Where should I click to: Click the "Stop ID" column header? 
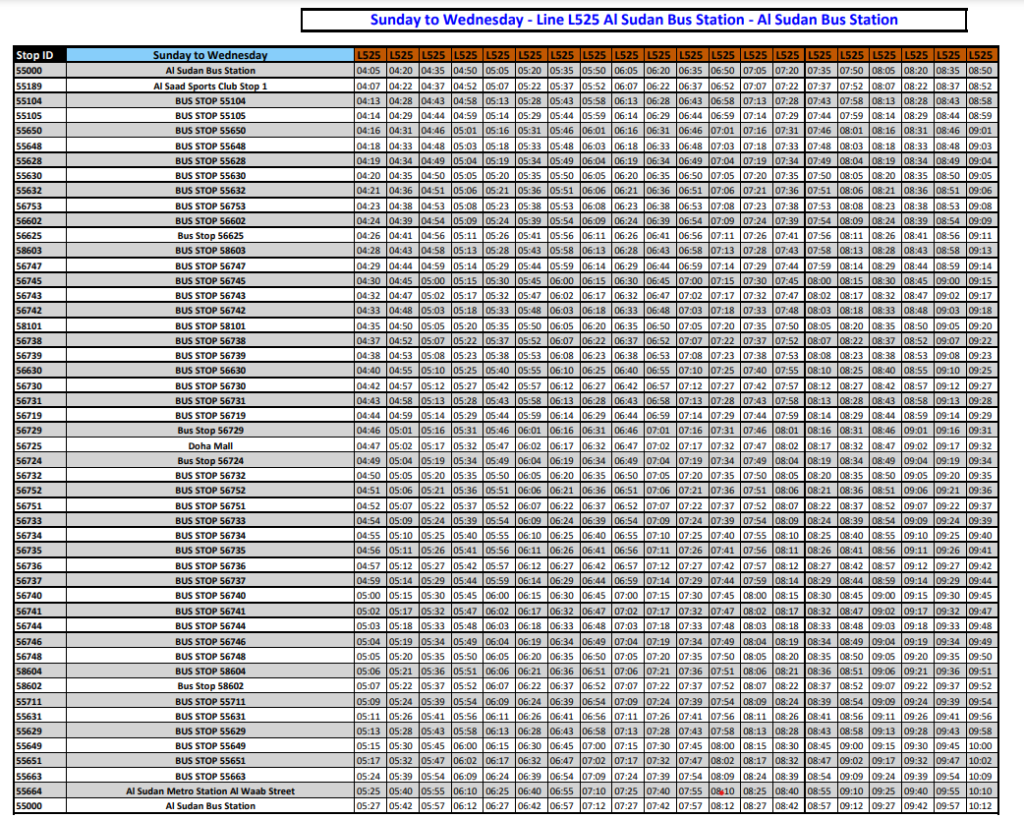pyautogui.click(x=34, y=56)
